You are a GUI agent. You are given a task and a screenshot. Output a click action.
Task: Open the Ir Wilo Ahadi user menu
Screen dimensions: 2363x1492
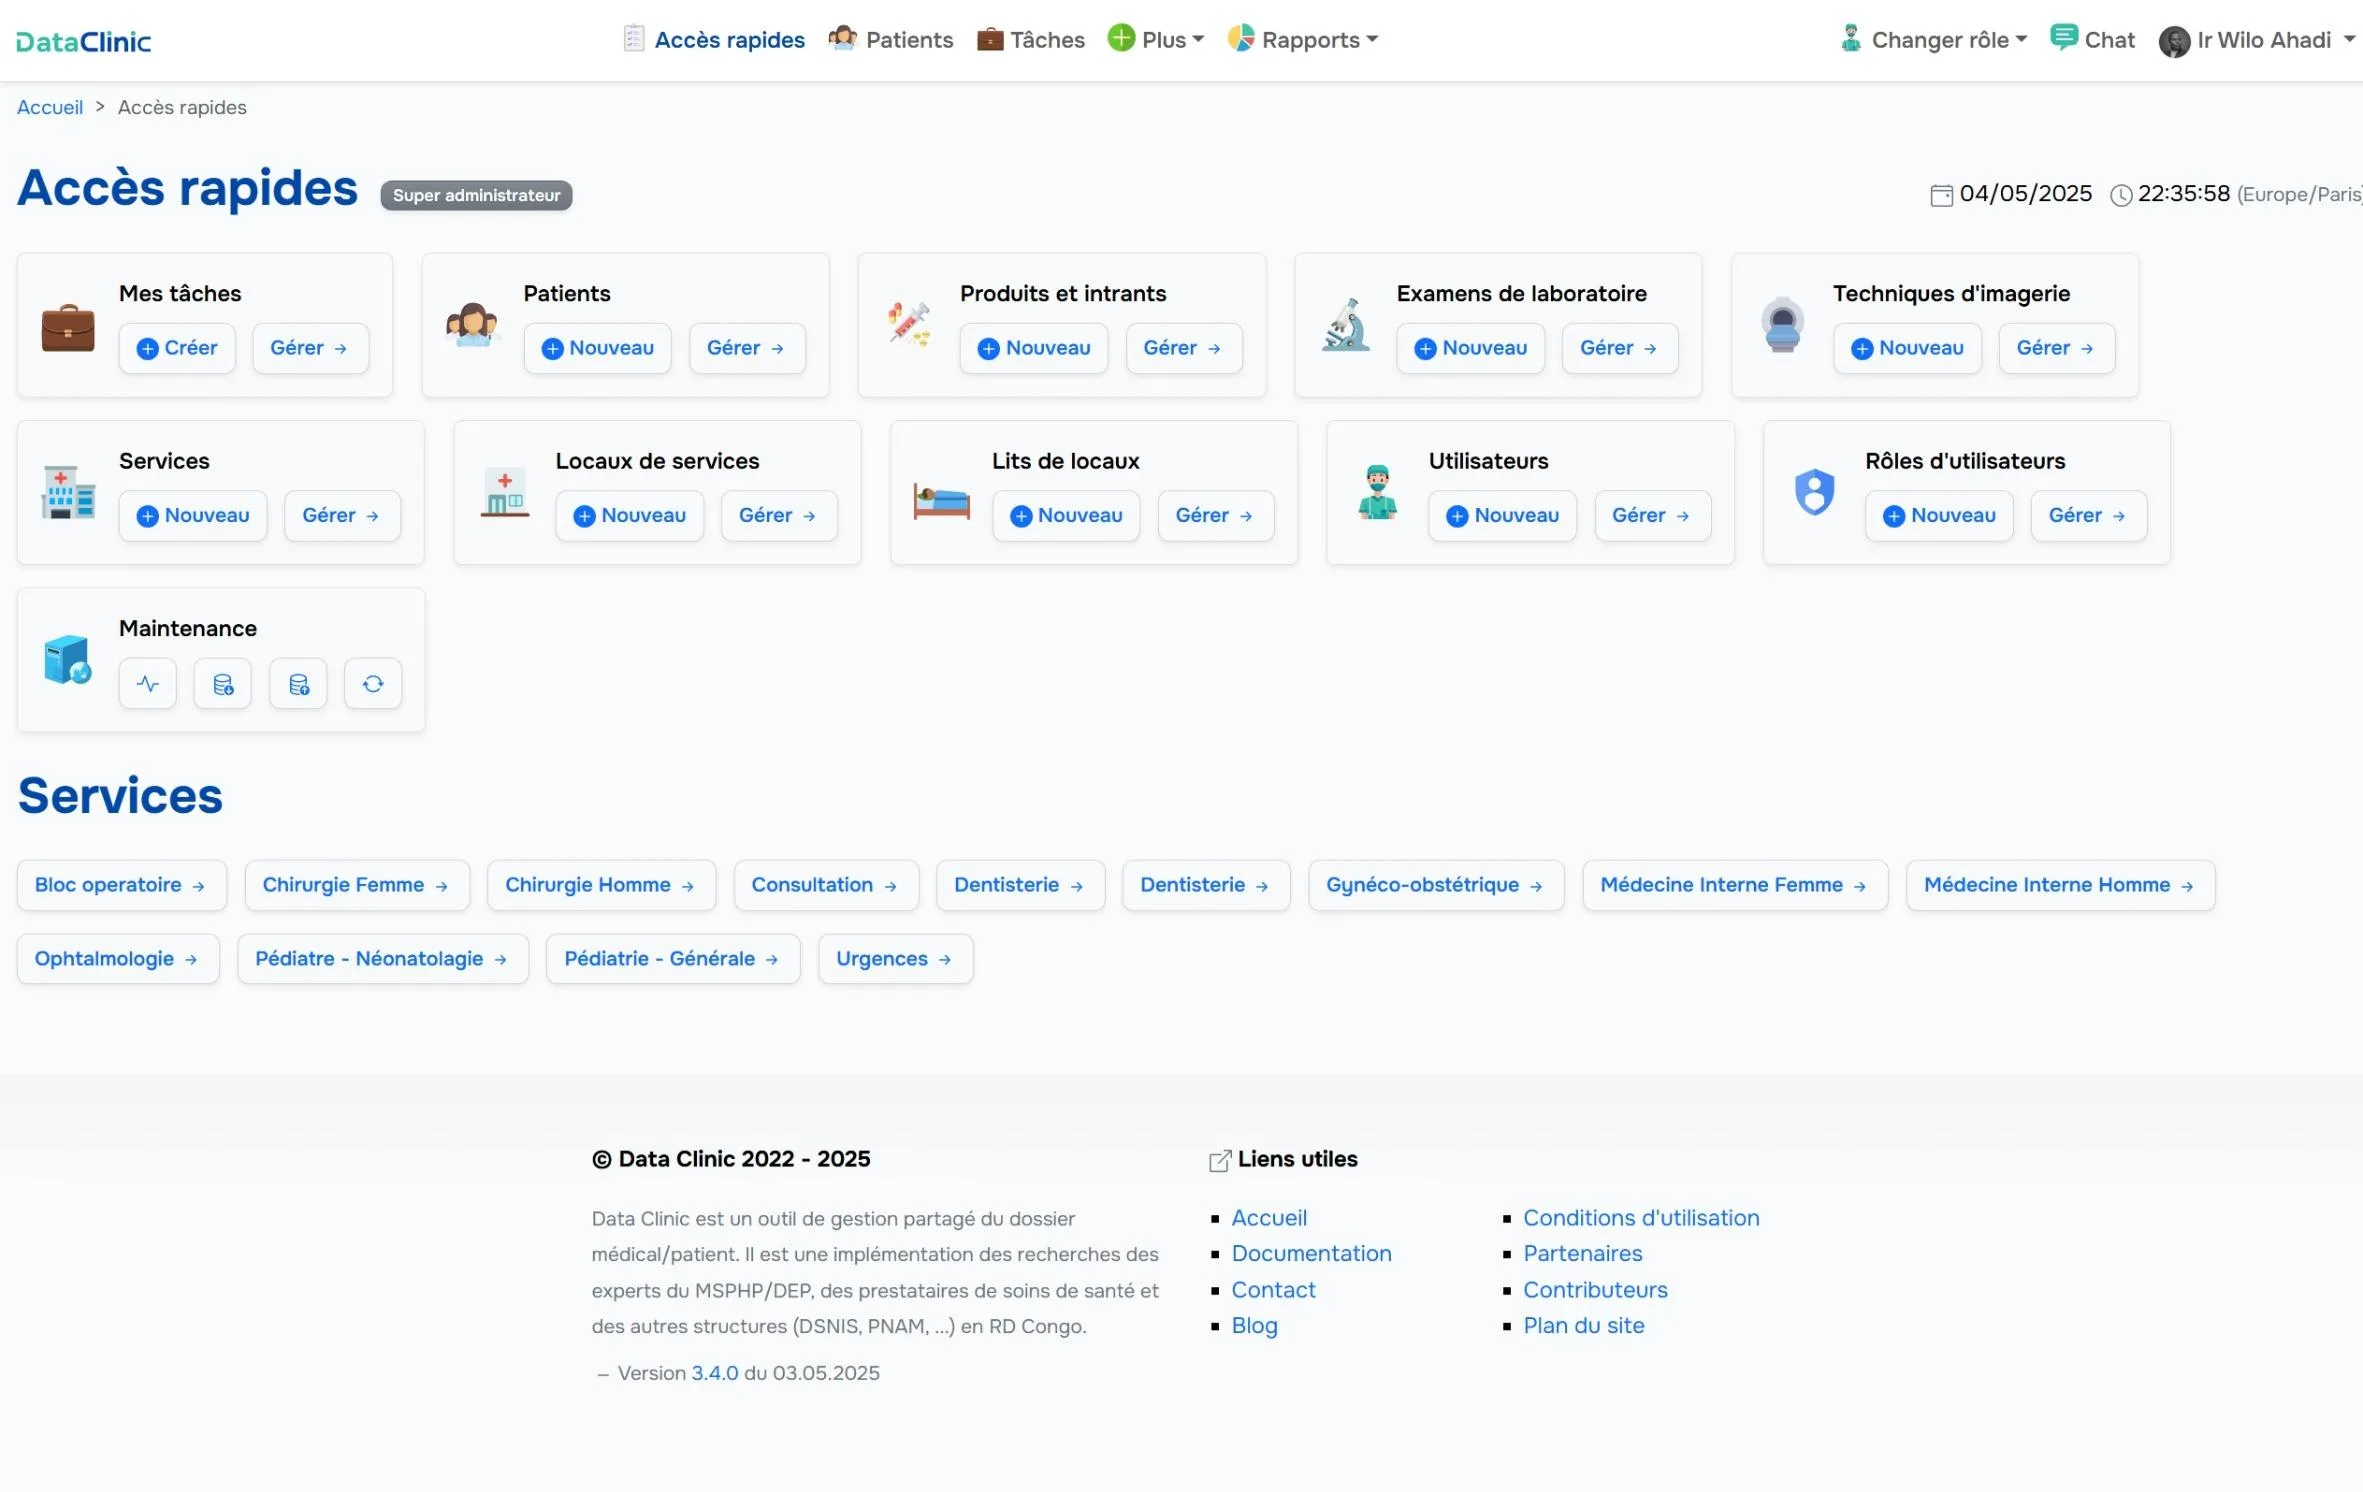click(2256, 40)
